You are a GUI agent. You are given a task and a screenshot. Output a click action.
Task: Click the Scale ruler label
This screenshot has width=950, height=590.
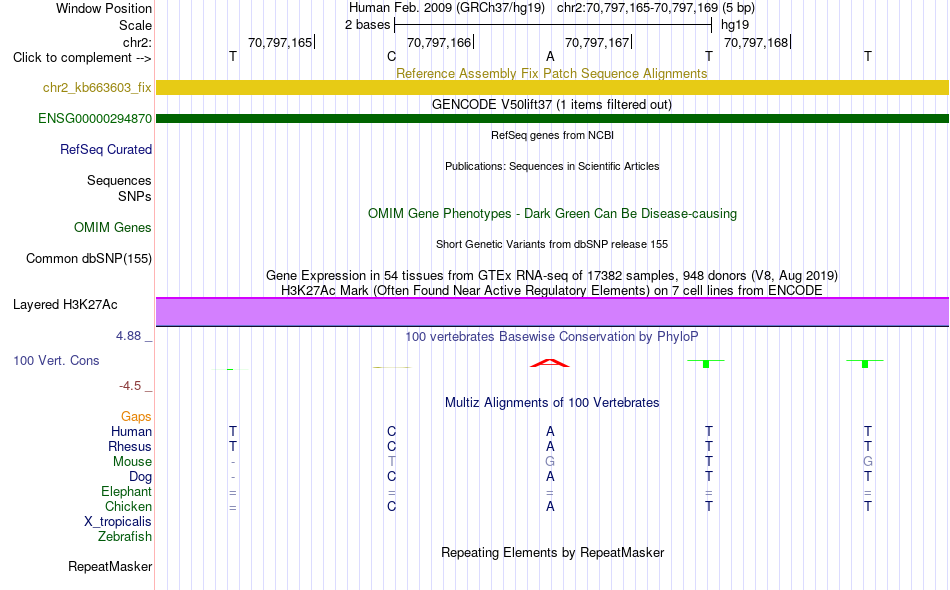[136, 25]
